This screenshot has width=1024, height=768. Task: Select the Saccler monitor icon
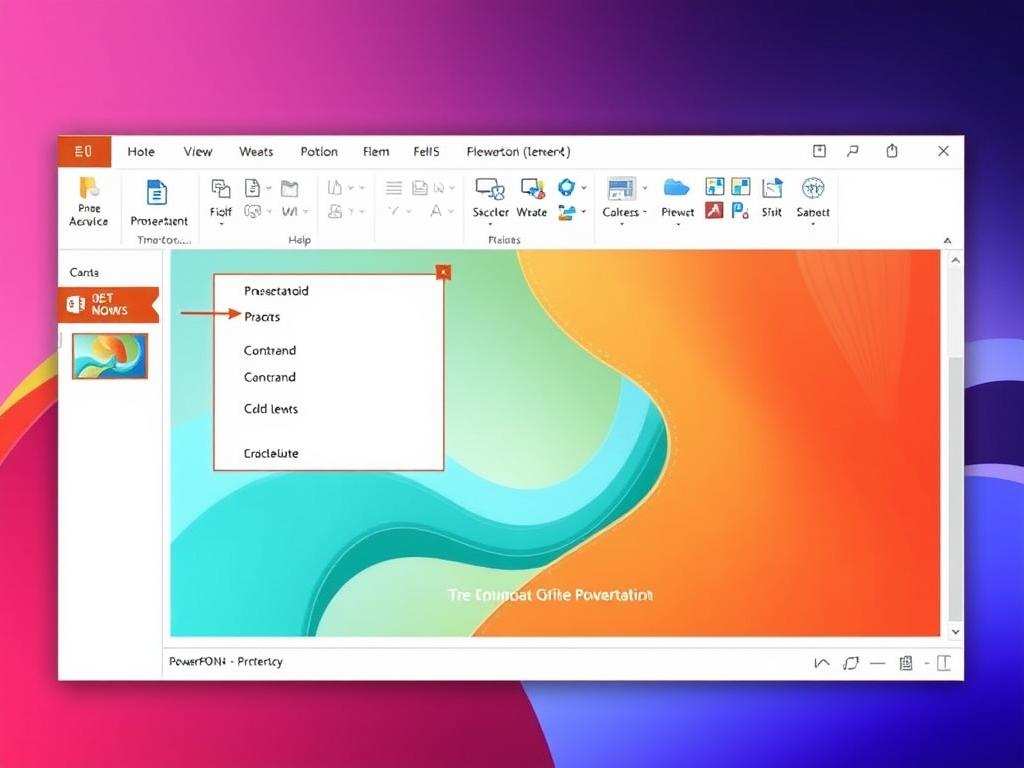point(490,189)
